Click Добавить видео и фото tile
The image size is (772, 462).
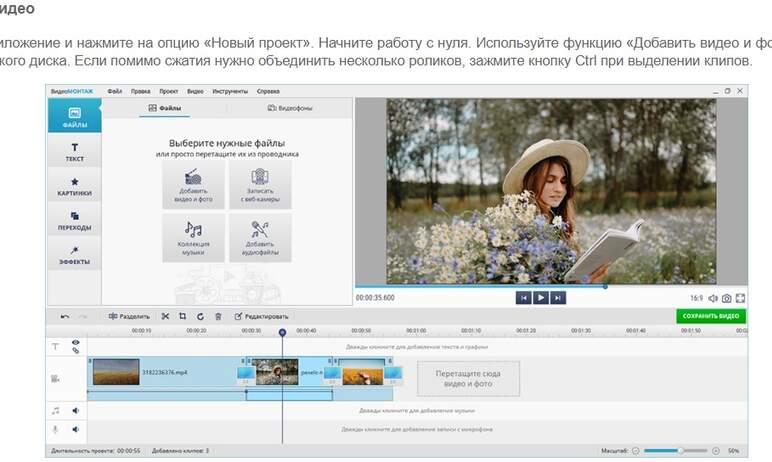point(193,185)
